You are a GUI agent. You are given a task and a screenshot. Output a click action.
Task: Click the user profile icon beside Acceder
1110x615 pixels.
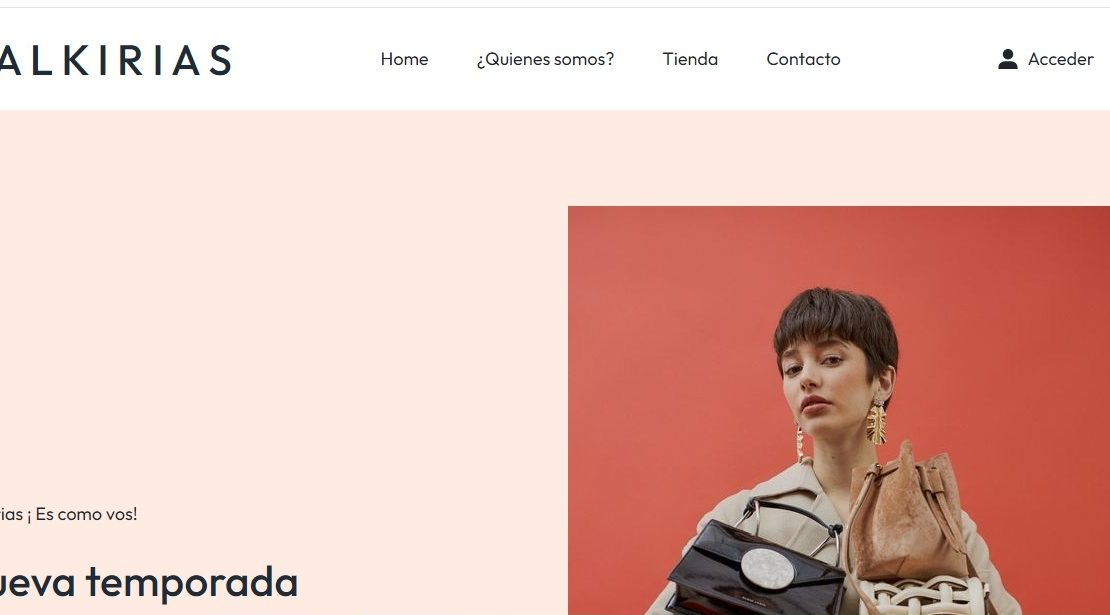1007,59
